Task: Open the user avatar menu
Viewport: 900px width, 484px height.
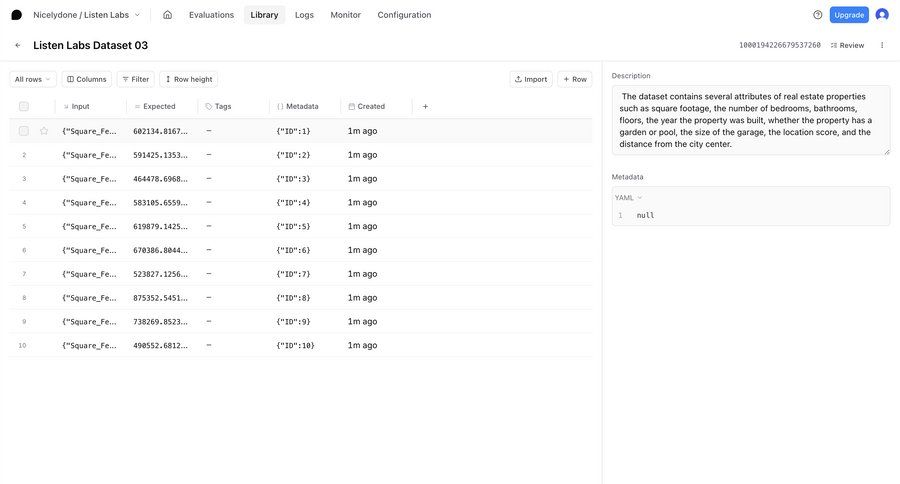Action: point(882,15)
